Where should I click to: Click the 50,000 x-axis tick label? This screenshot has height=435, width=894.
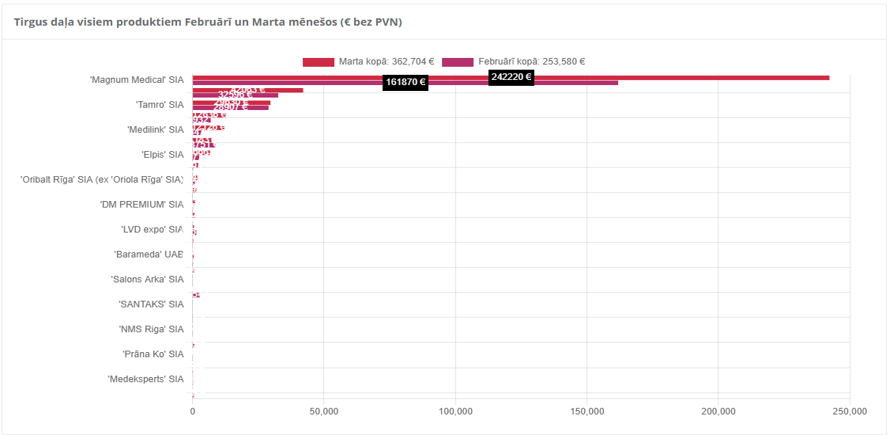point(323,412)
